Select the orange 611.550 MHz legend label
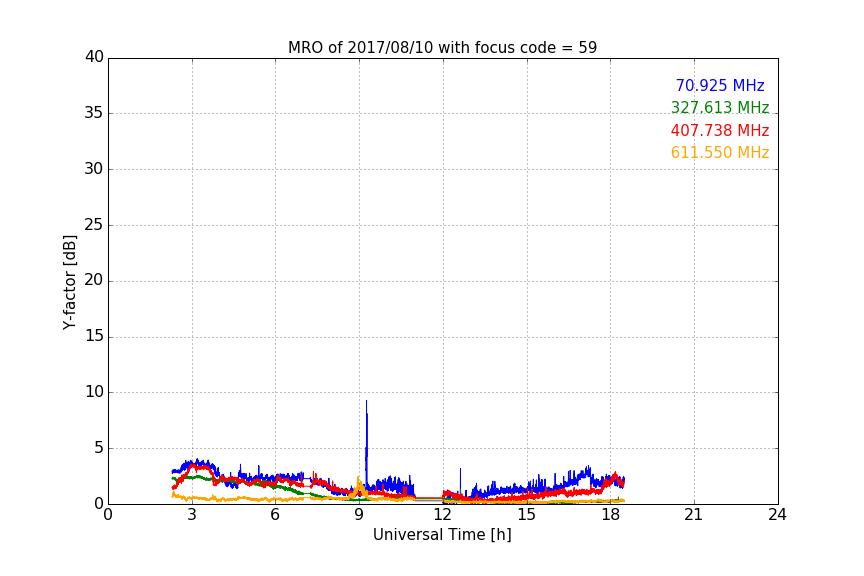The image size is (864, 576). (720, 152)
